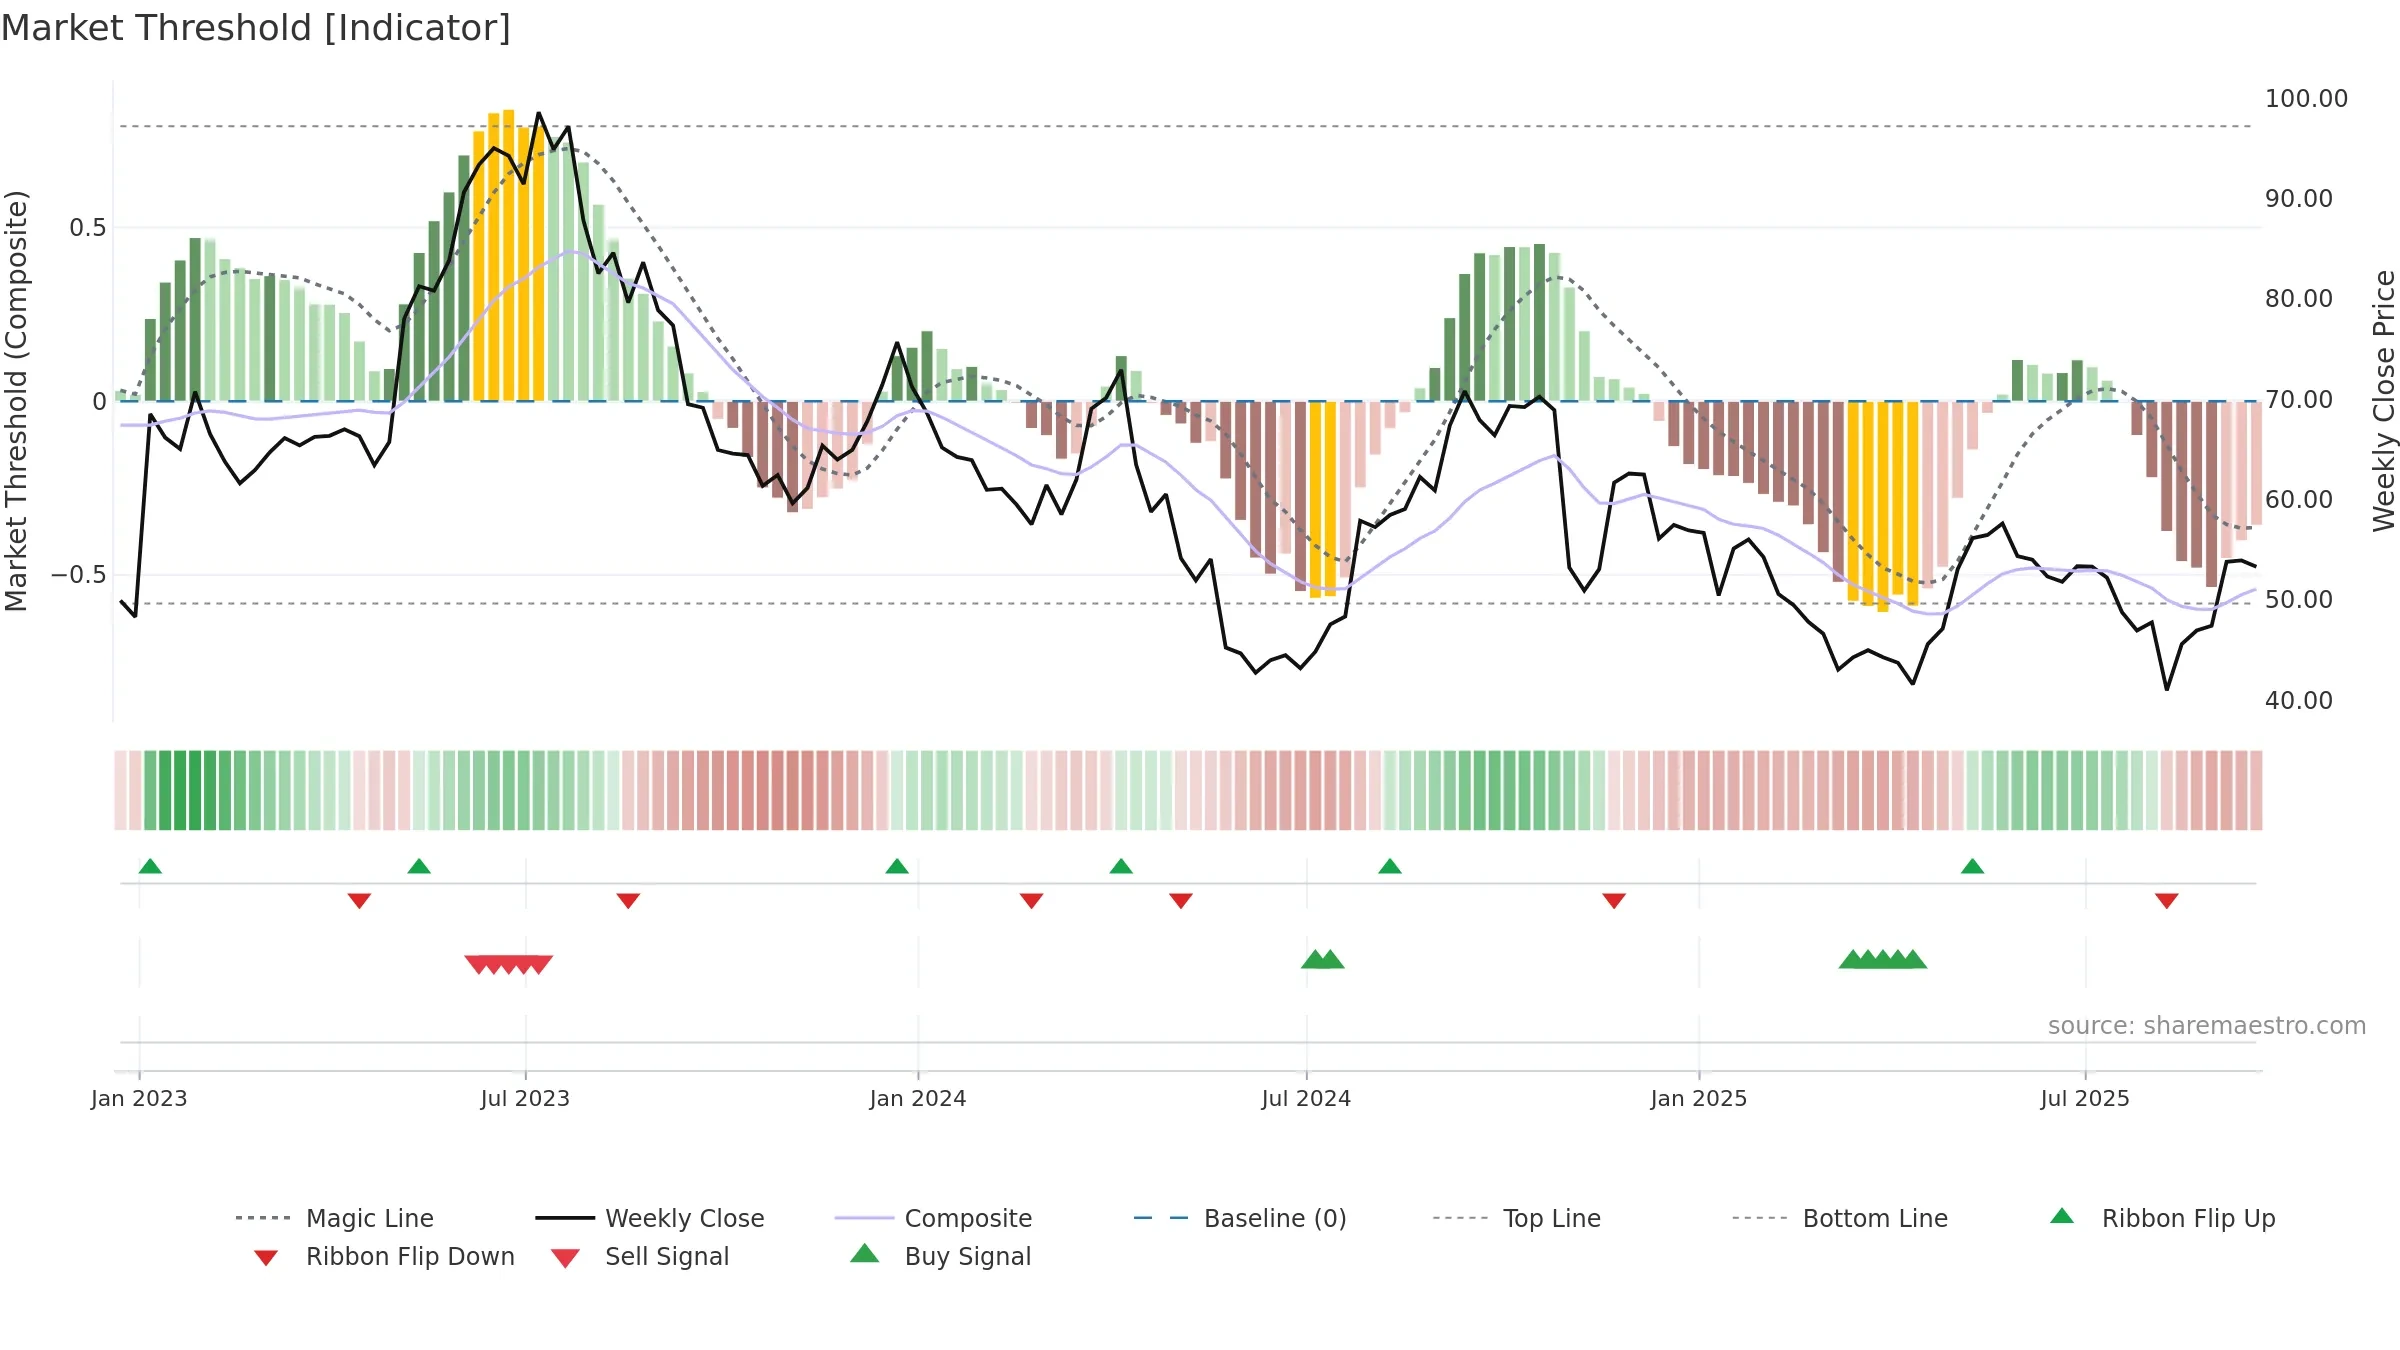Click the Jan 2025 x-axis label

(1699, 1098)
